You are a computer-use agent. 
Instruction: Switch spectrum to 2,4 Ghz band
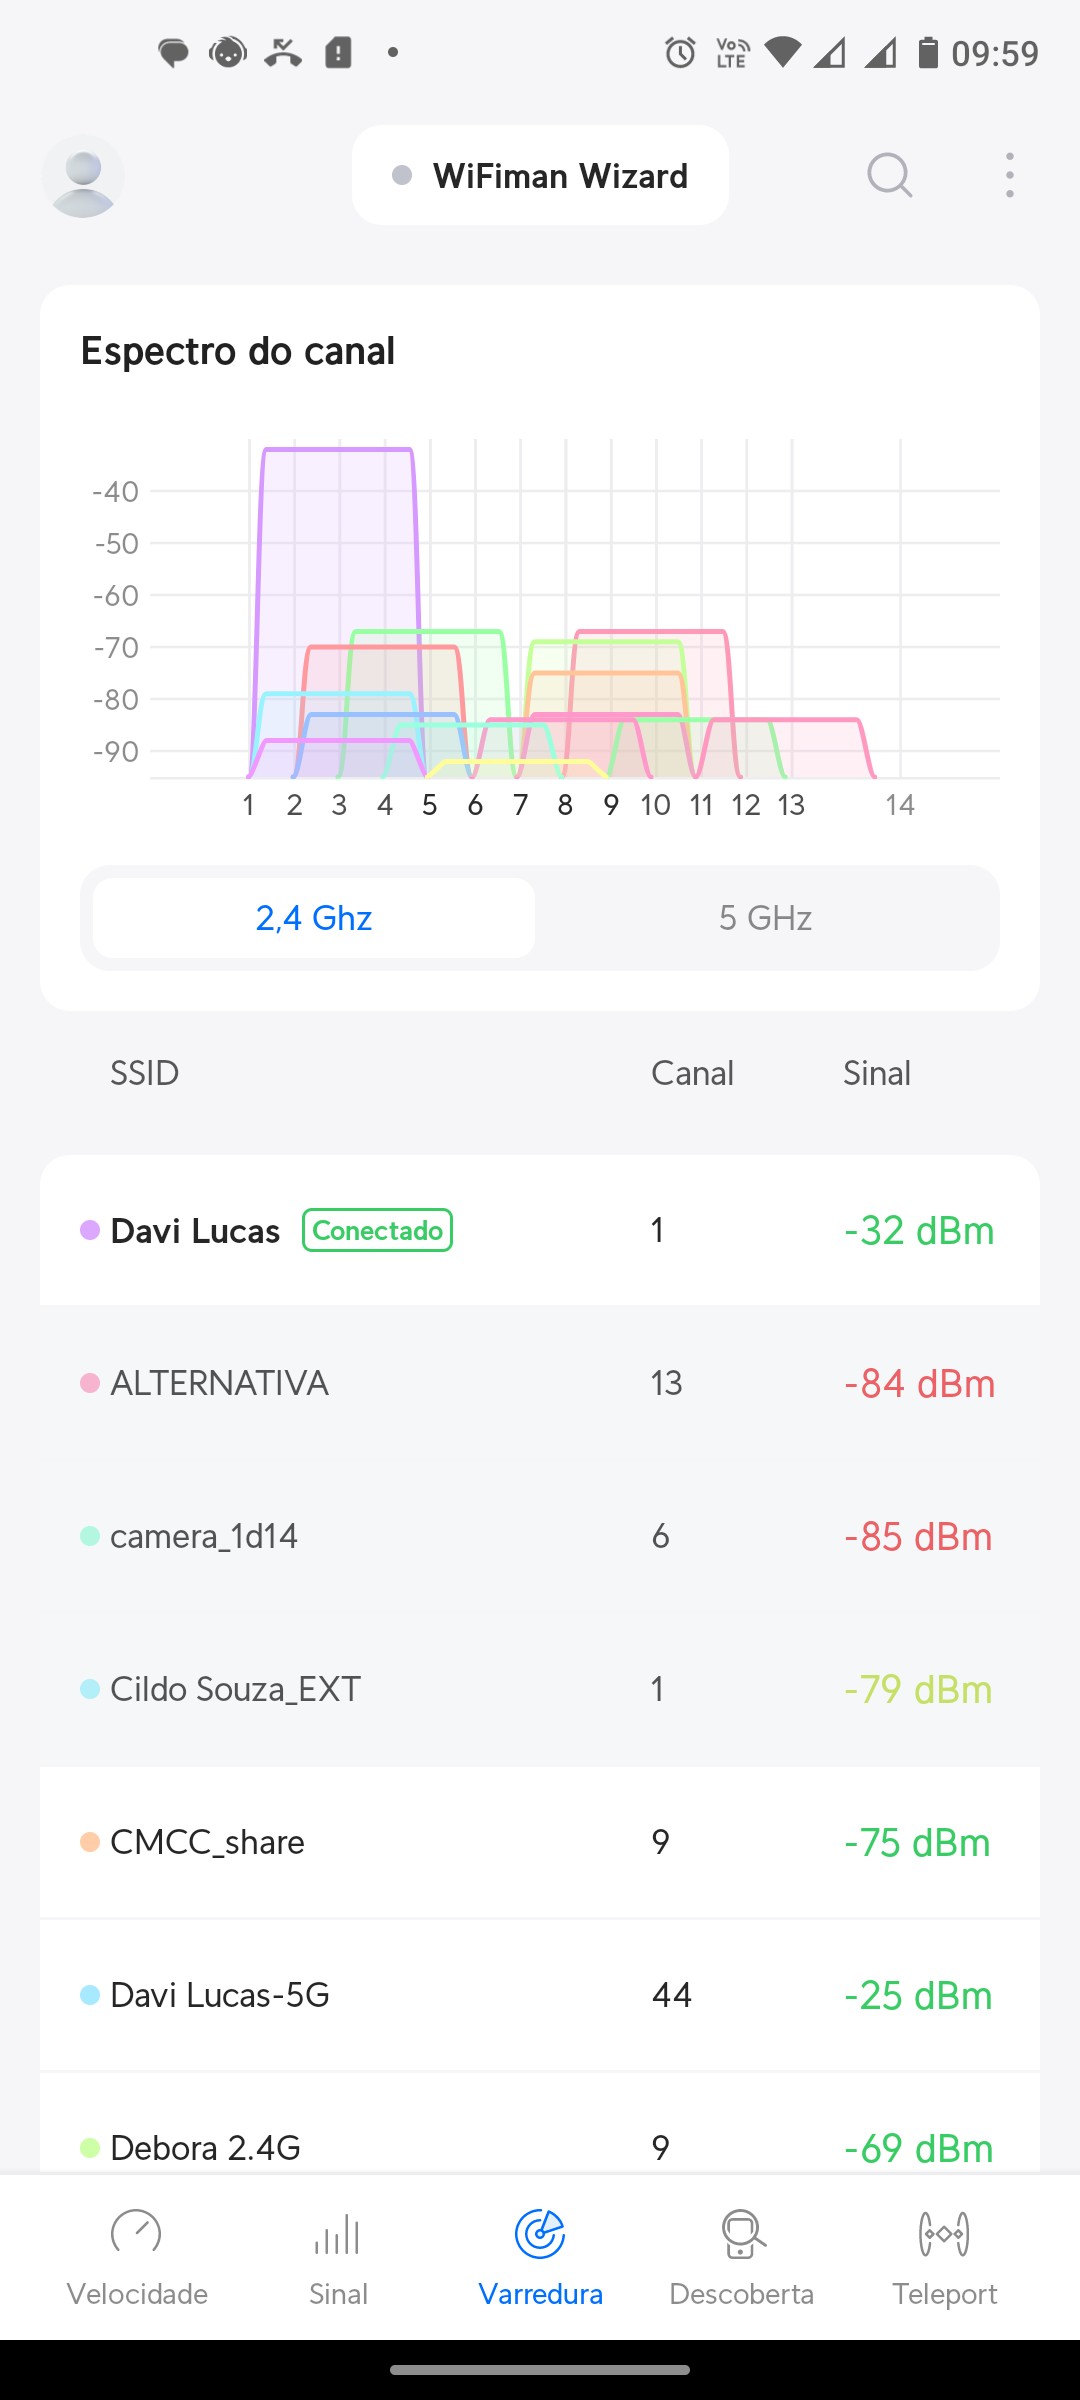coord(314,918)
